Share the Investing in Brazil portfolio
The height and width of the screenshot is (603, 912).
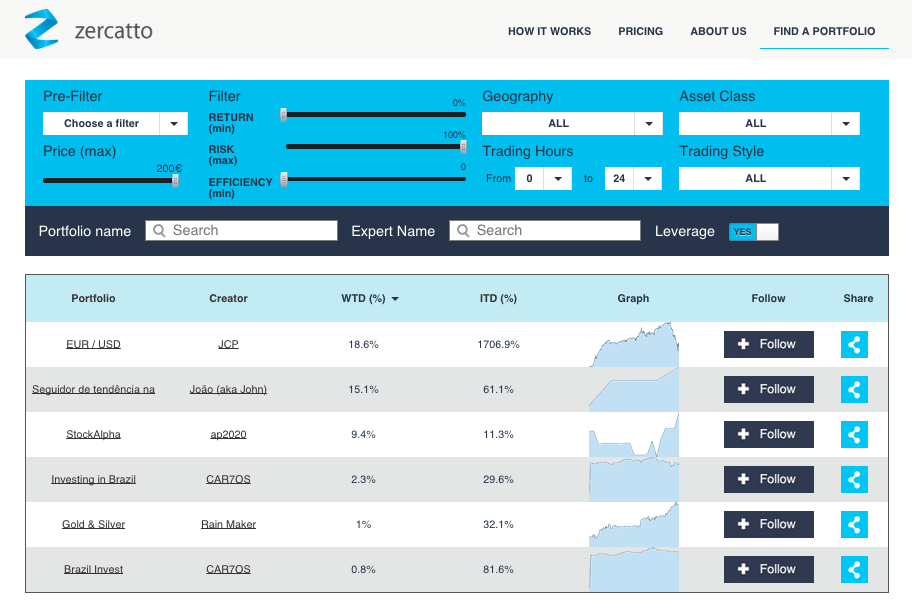(x=854, y=479)
